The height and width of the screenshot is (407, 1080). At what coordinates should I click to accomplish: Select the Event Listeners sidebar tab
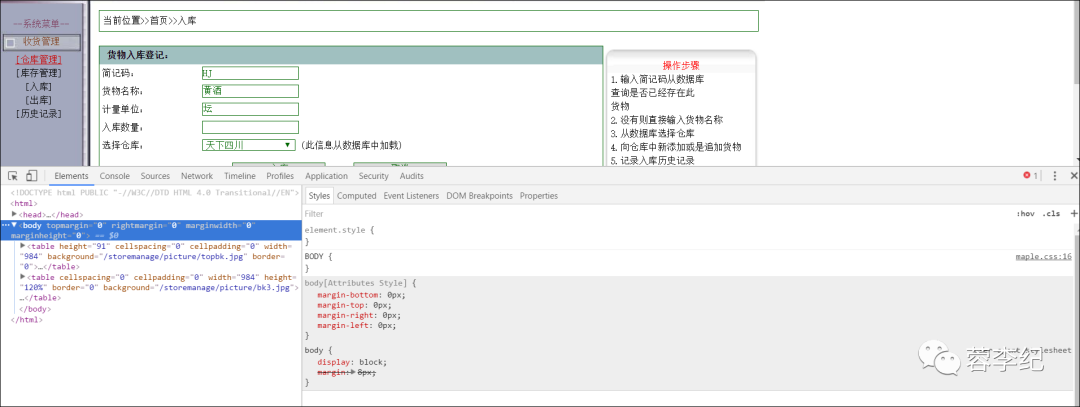click(x=411, y=196)
